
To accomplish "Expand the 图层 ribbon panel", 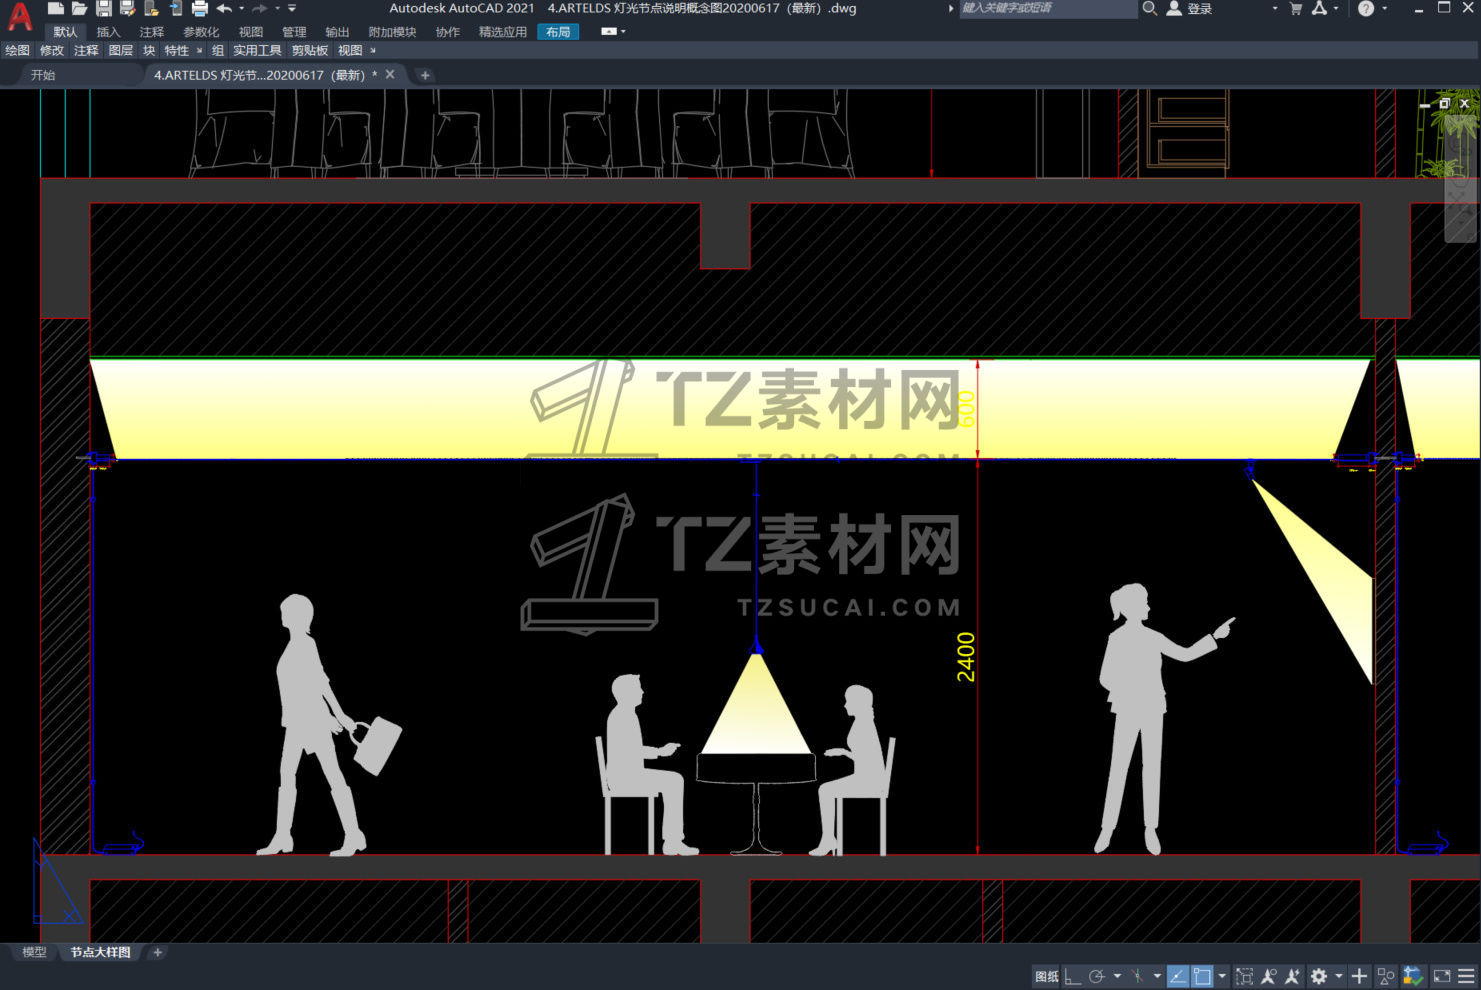I will tap(120, 50).
